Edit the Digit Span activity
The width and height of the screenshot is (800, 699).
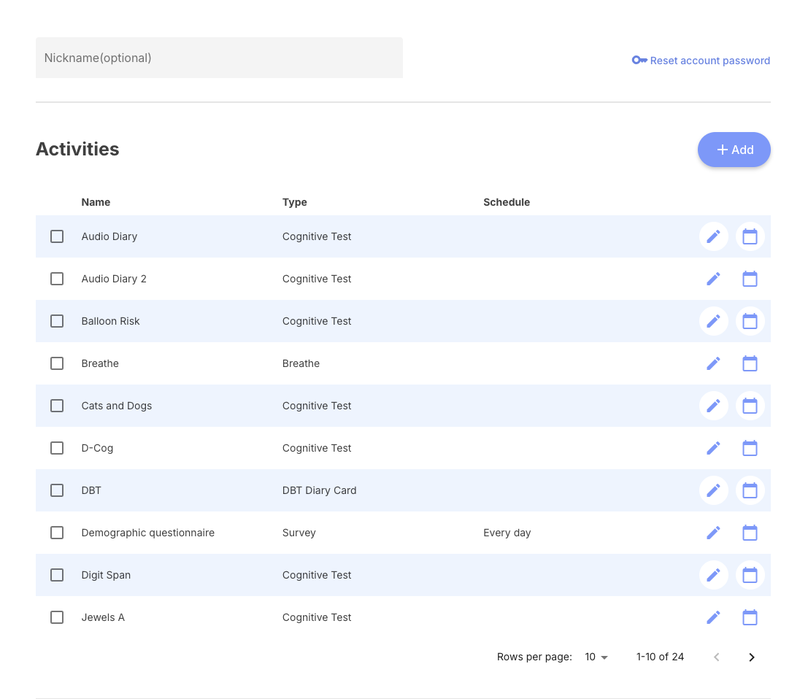tap(713, 575)
